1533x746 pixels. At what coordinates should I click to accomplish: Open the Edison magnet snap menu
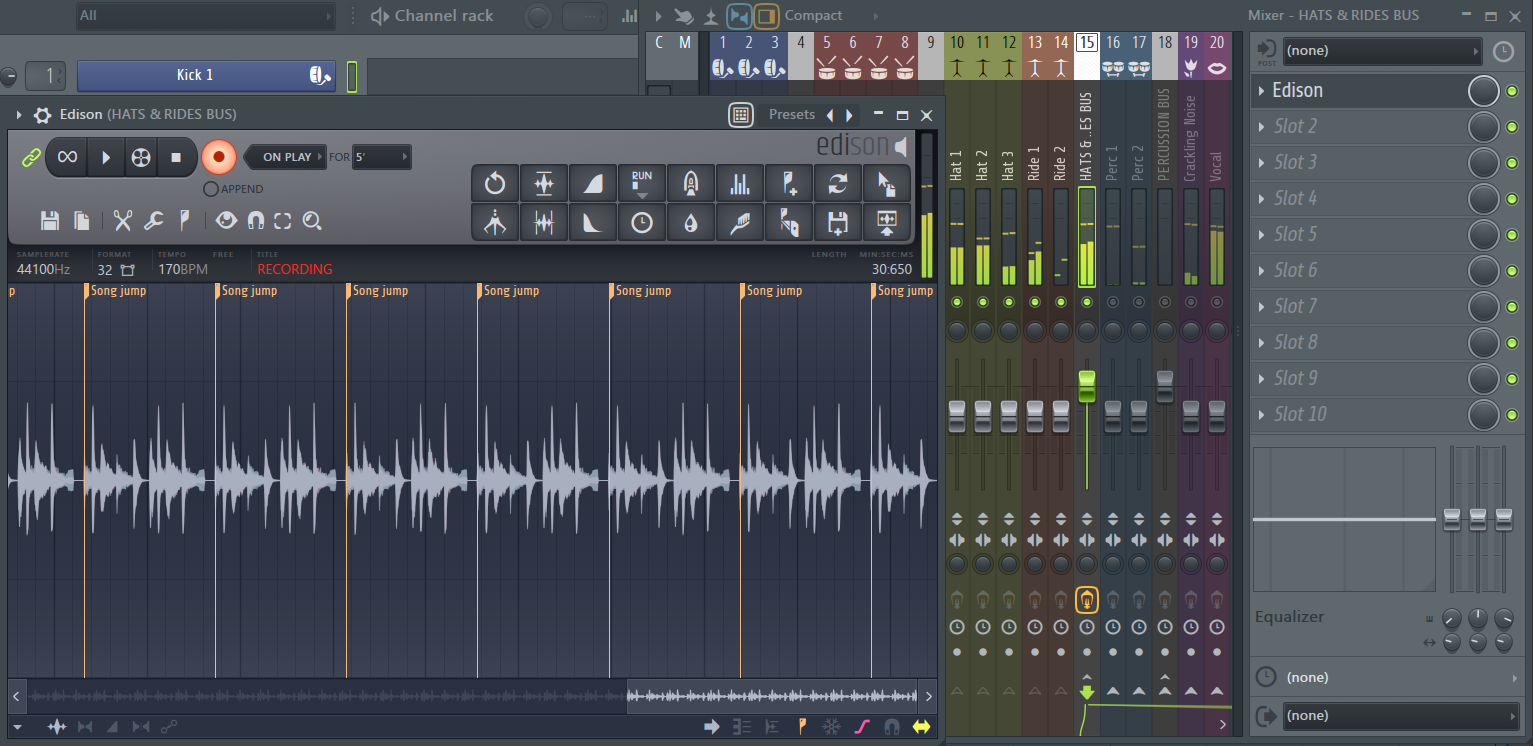[x=256, y=221]
